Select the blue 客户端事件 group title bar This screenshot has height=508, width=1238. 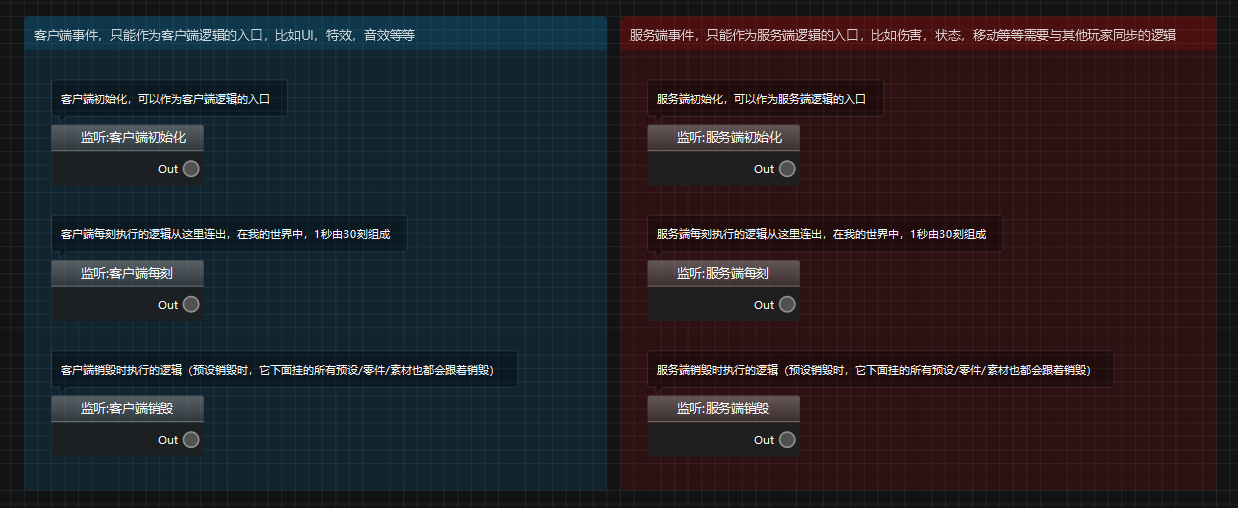pos(315,34)
